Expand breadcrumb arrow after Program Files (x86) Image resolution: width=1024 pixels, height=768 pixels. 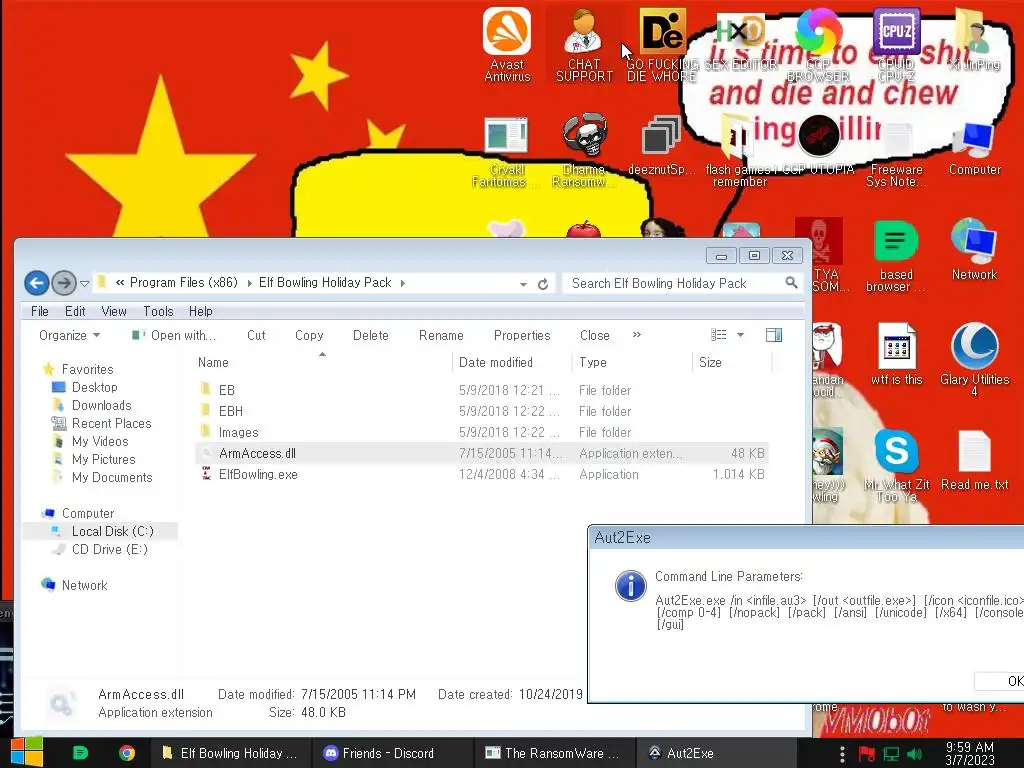(249, 283)
